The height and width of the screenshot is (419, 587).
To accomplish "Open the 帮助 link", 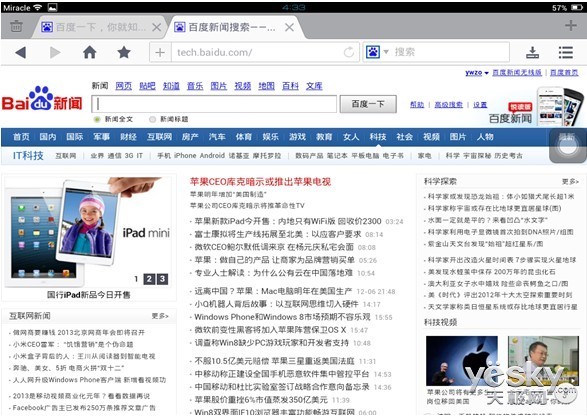I will (x=417, y=105).
